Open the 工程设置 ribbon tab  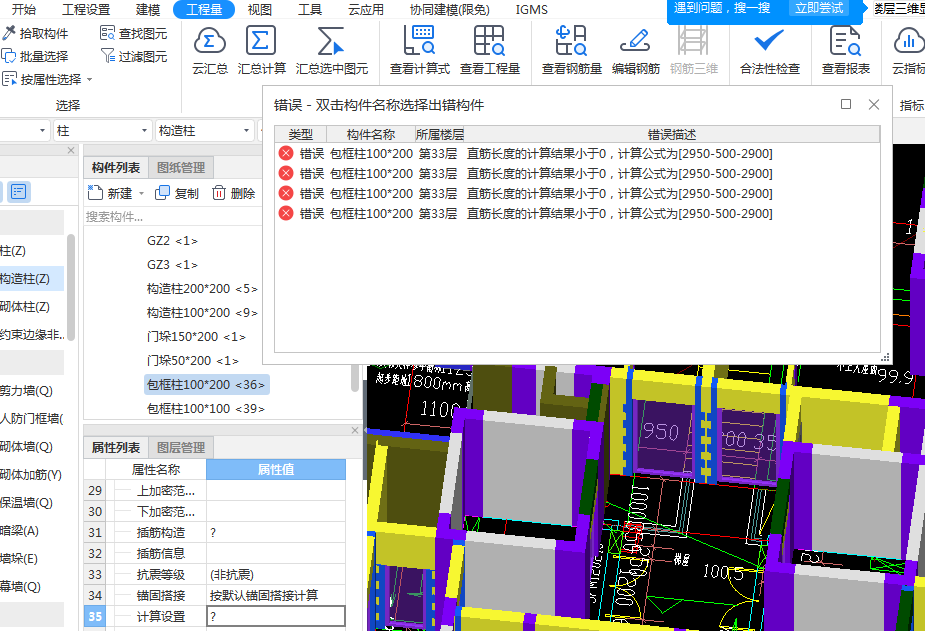pos(86,9)
